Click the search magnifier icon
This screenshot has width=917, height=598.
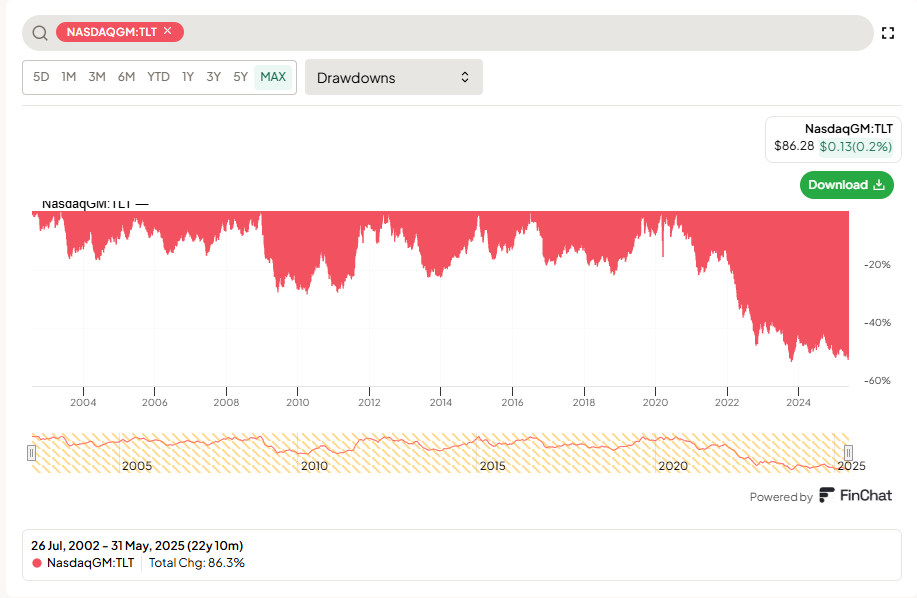[40, 33]
